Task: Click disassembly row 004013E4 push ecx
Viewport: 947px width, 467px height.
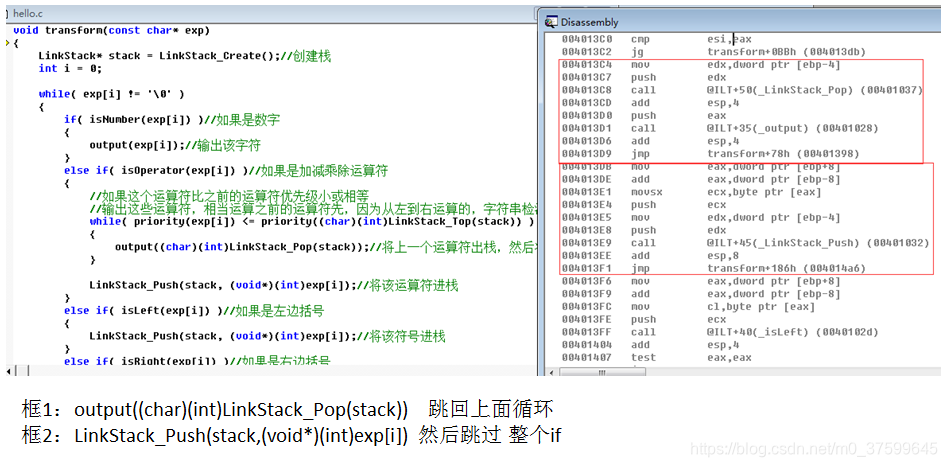Action: [643, 205]
